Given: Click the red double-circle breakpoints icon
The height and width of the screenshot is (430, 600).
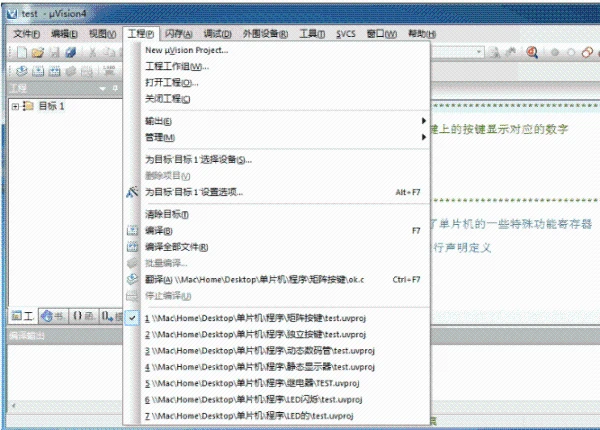Looking at the screenshot, I should point(587,52).
